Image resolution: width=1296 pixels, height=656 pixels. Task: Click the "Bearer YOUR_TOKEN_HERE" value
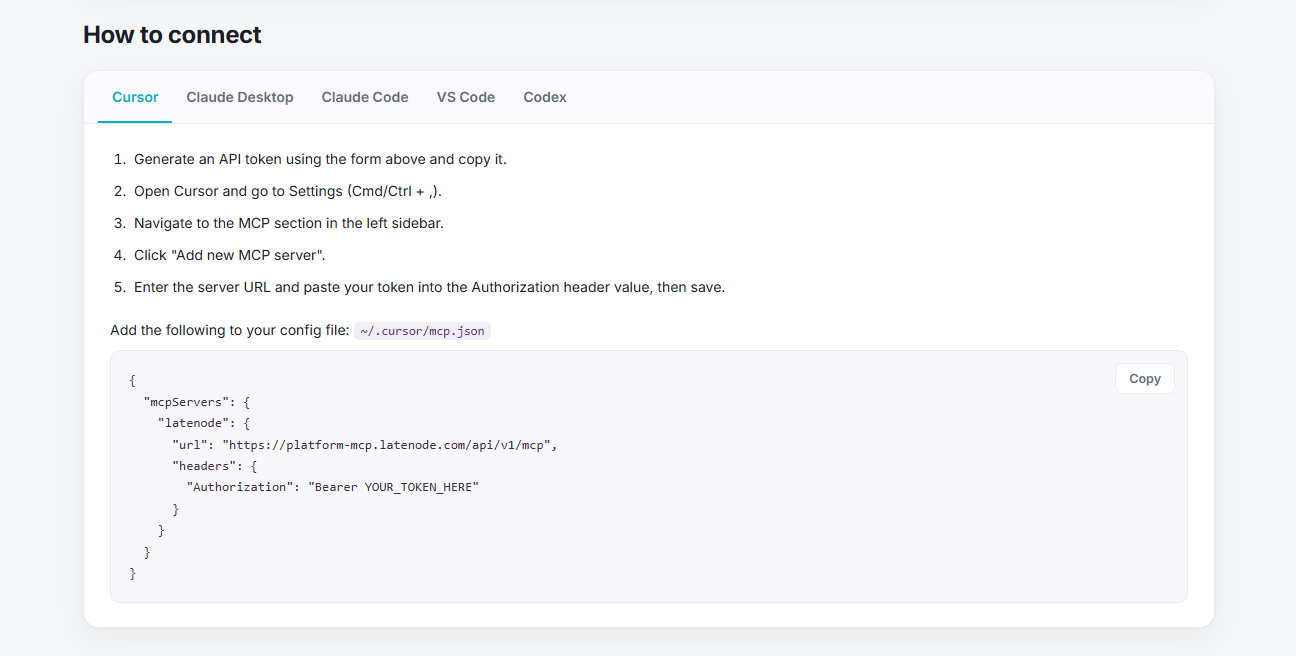coord(394,487)
